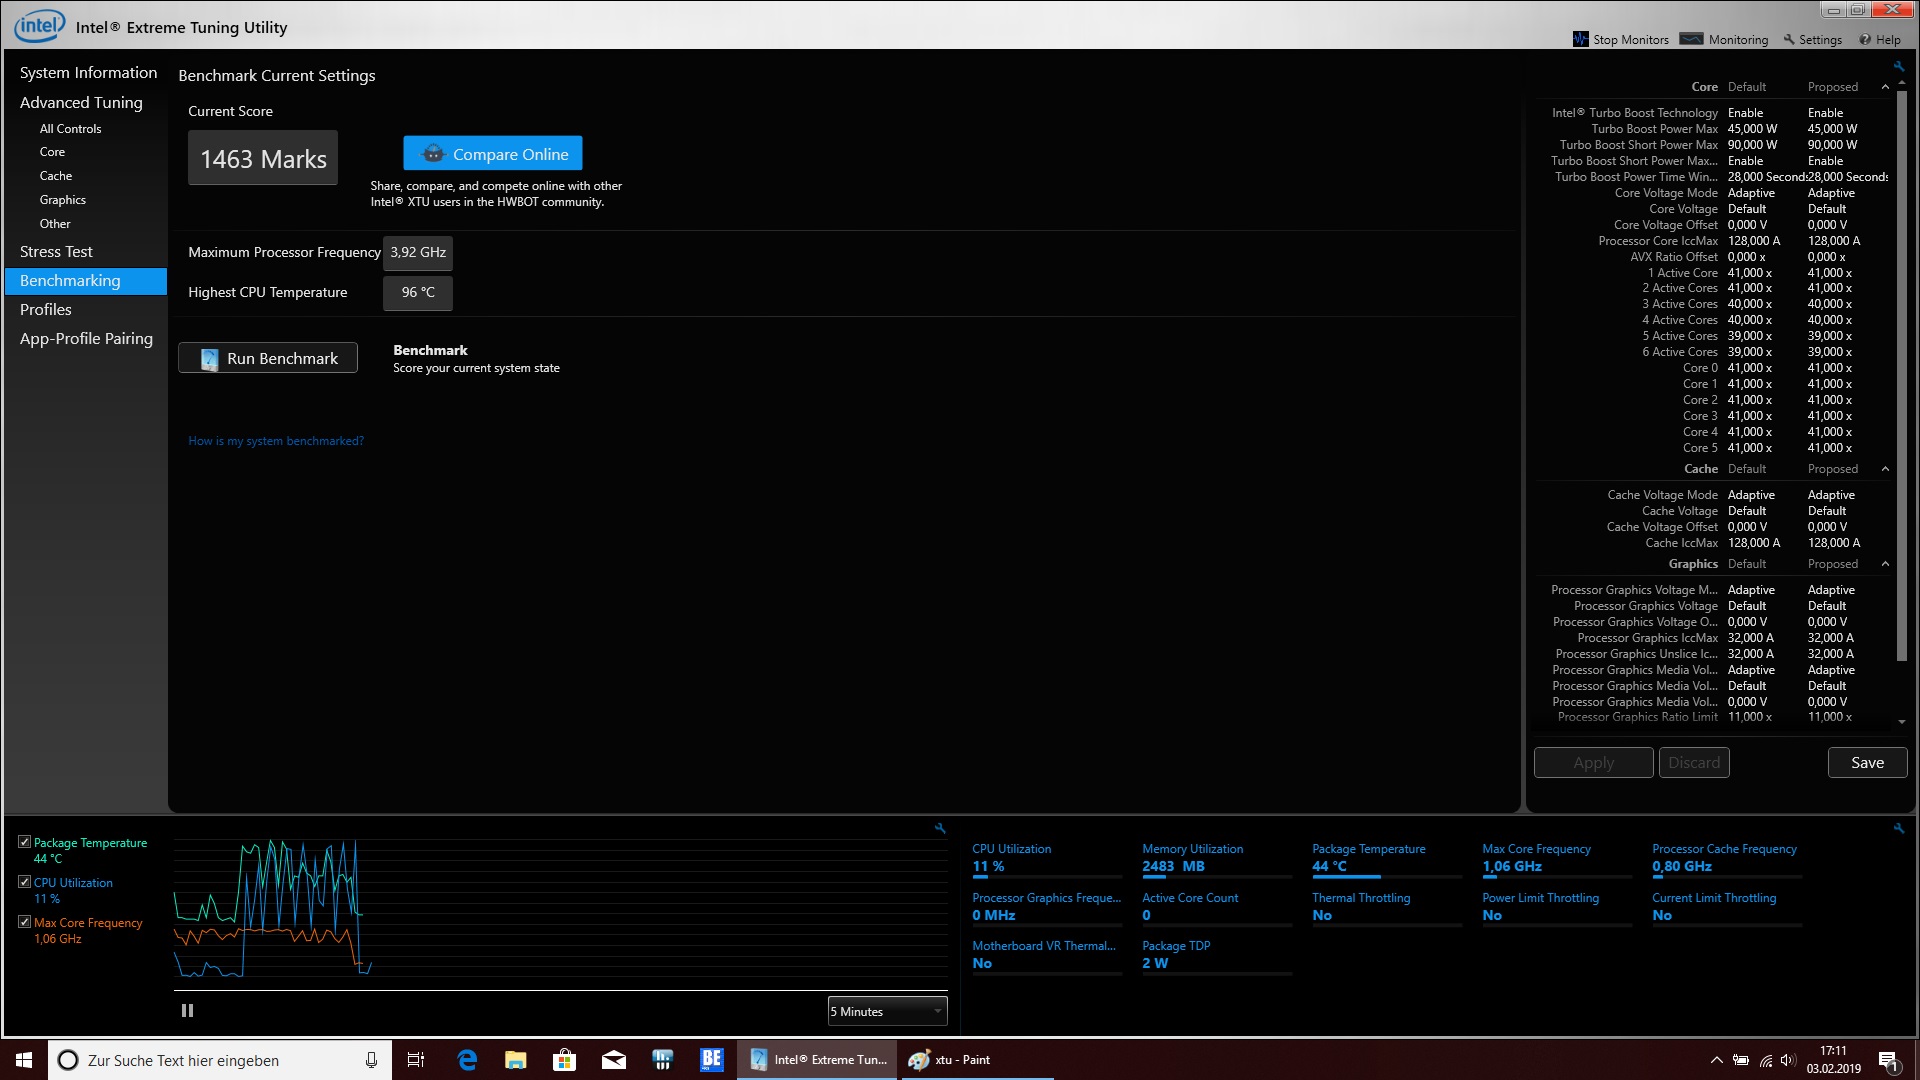
Task: Open Microsoft Edge from the taskbar
Action: (467, 1060)
